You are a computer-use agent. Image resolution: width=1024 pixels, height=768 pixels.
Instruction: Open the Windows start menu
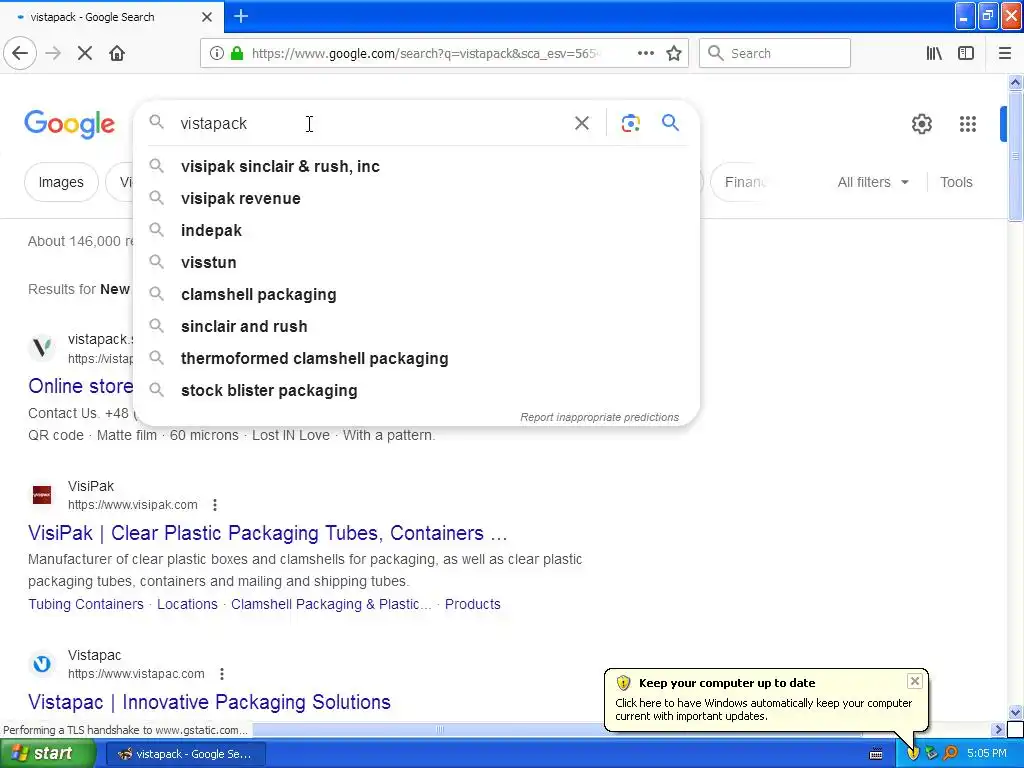pos(48,753)
